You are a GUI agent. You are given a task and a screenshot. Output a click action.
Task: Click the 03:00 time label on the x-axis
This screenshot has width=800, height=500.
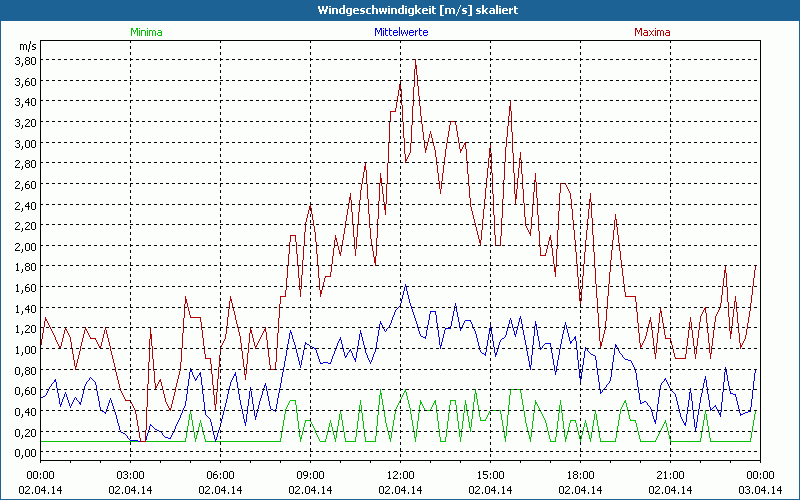click(x=131, y=475)
